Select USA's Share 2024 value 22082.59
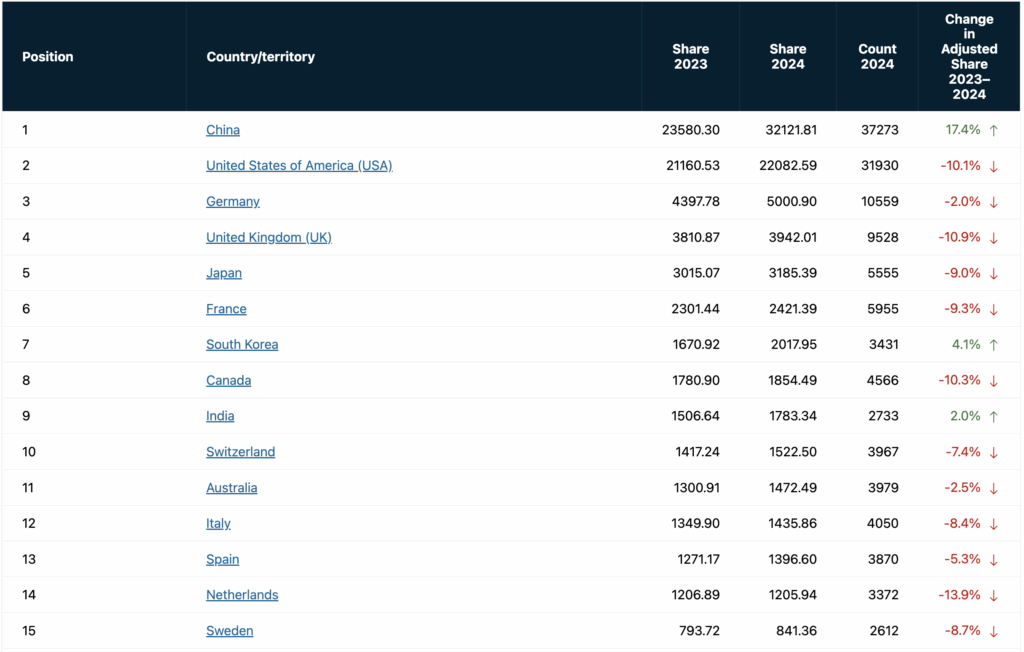1024x652 pixels. [x=788, y=166]
